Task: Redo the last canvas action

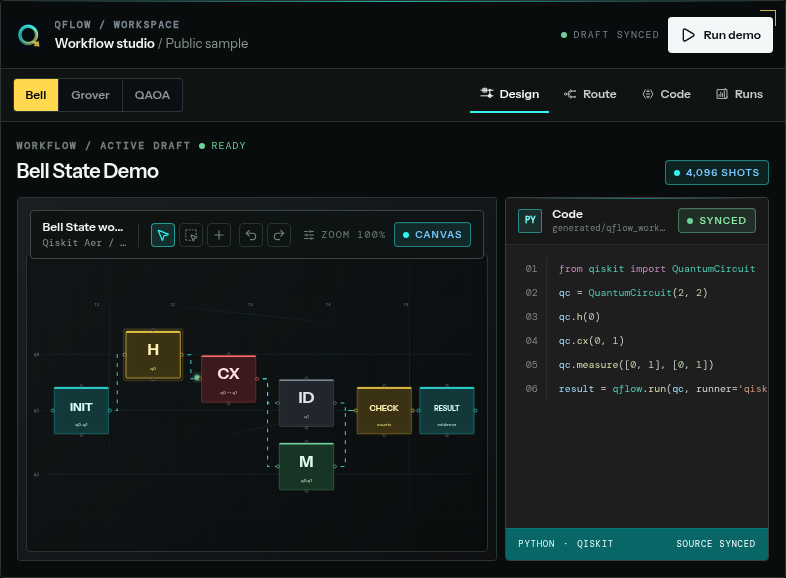Action: point(279,235)
